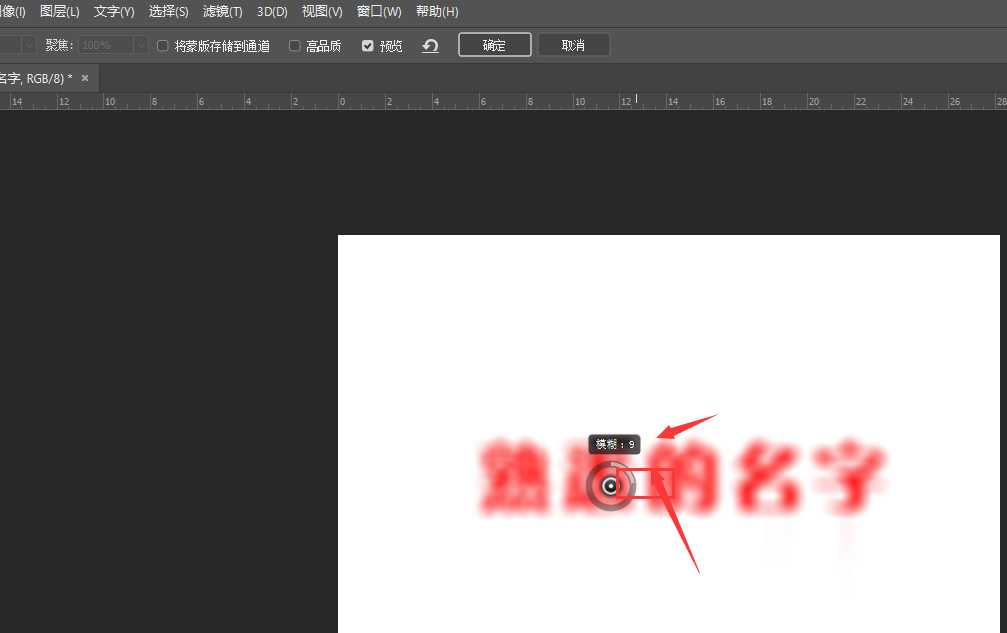Click the reset blur settings icon

tap(430, 45)
